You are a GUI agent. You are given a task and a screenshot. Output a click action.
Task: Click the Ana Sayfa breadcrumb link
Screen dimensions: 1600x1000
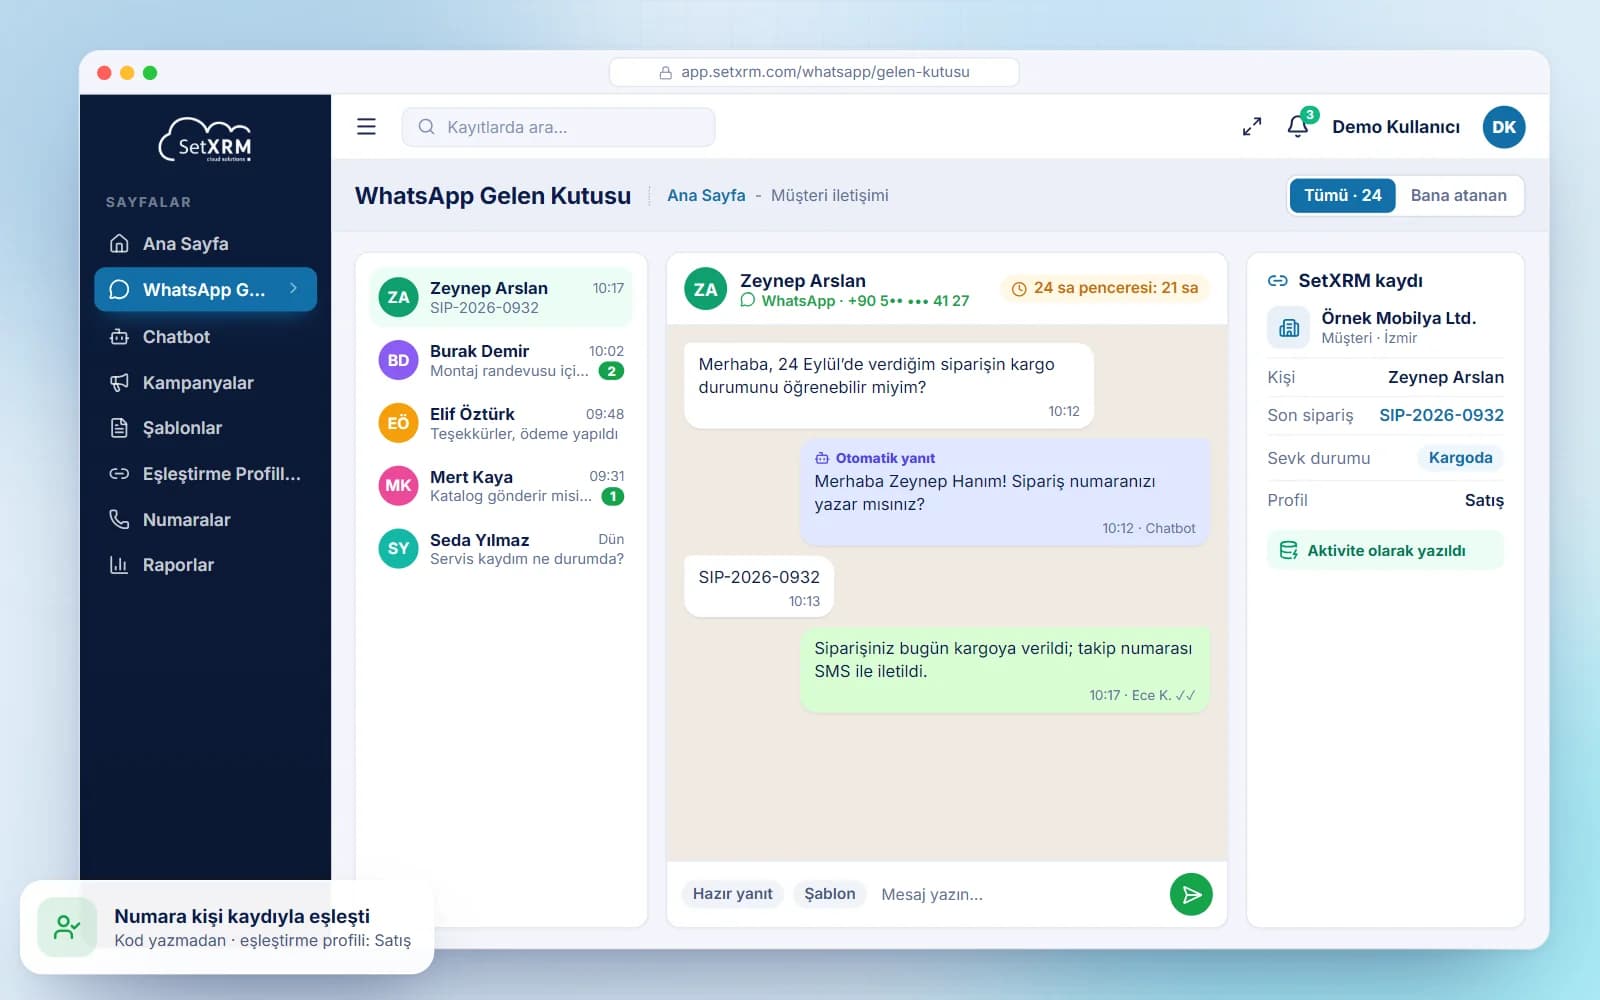[706, 196]
